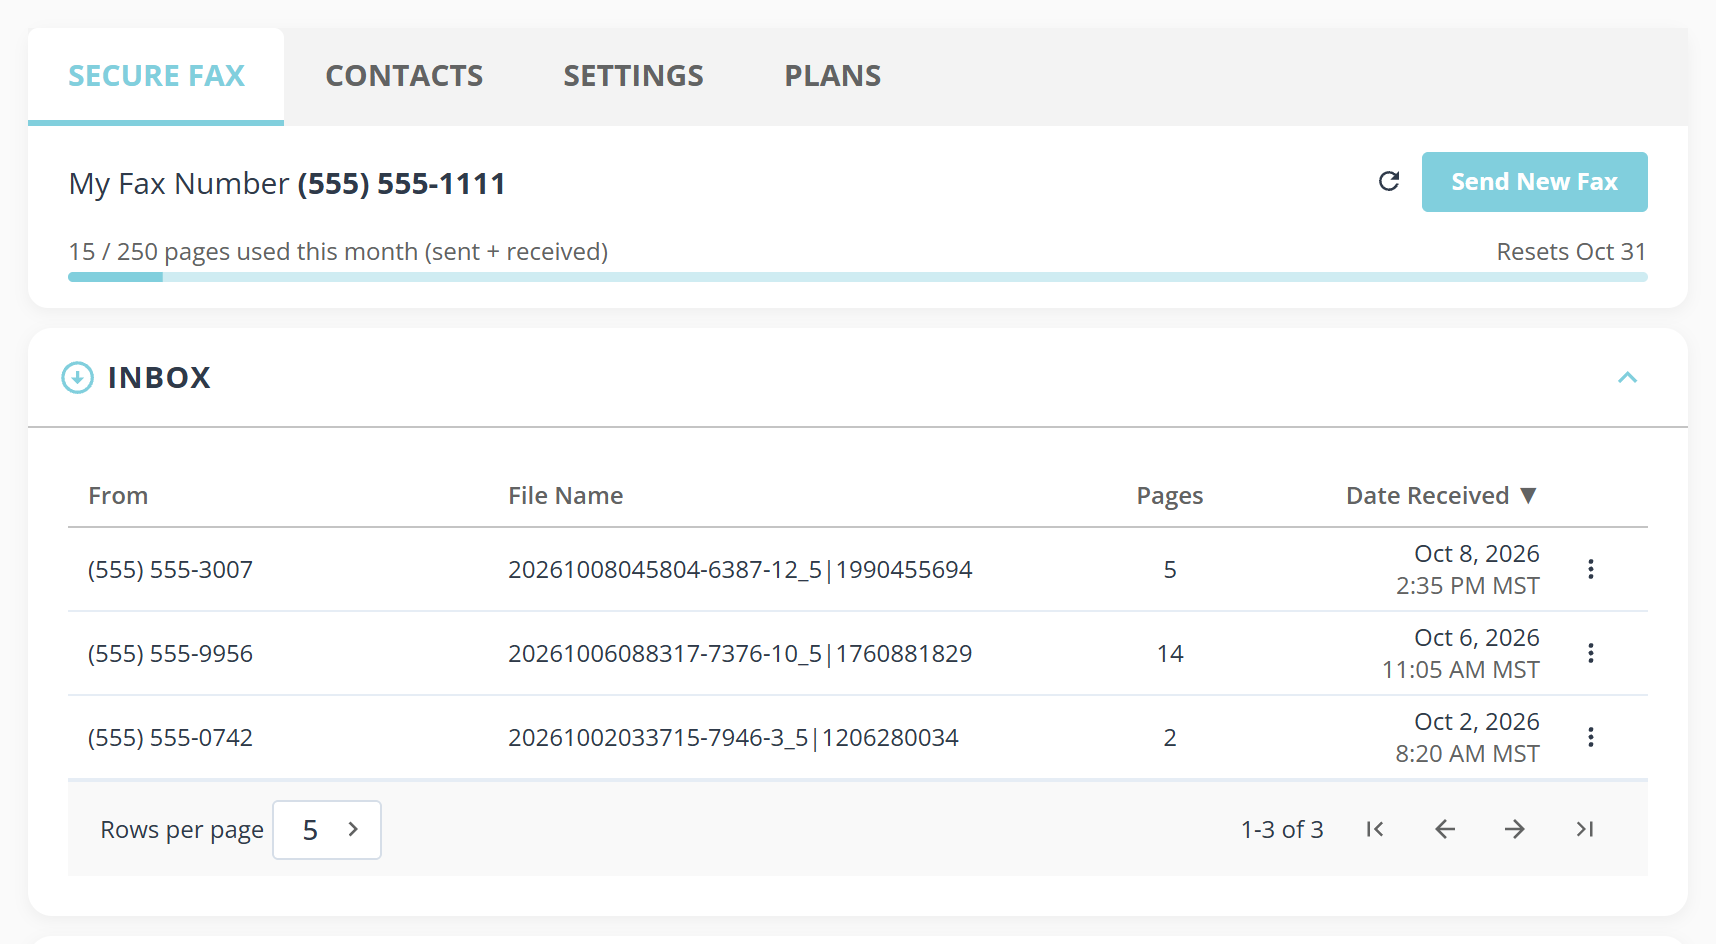1716x944 pixels.
Task: Open the Contacts tab
Action: pos(404,76)
